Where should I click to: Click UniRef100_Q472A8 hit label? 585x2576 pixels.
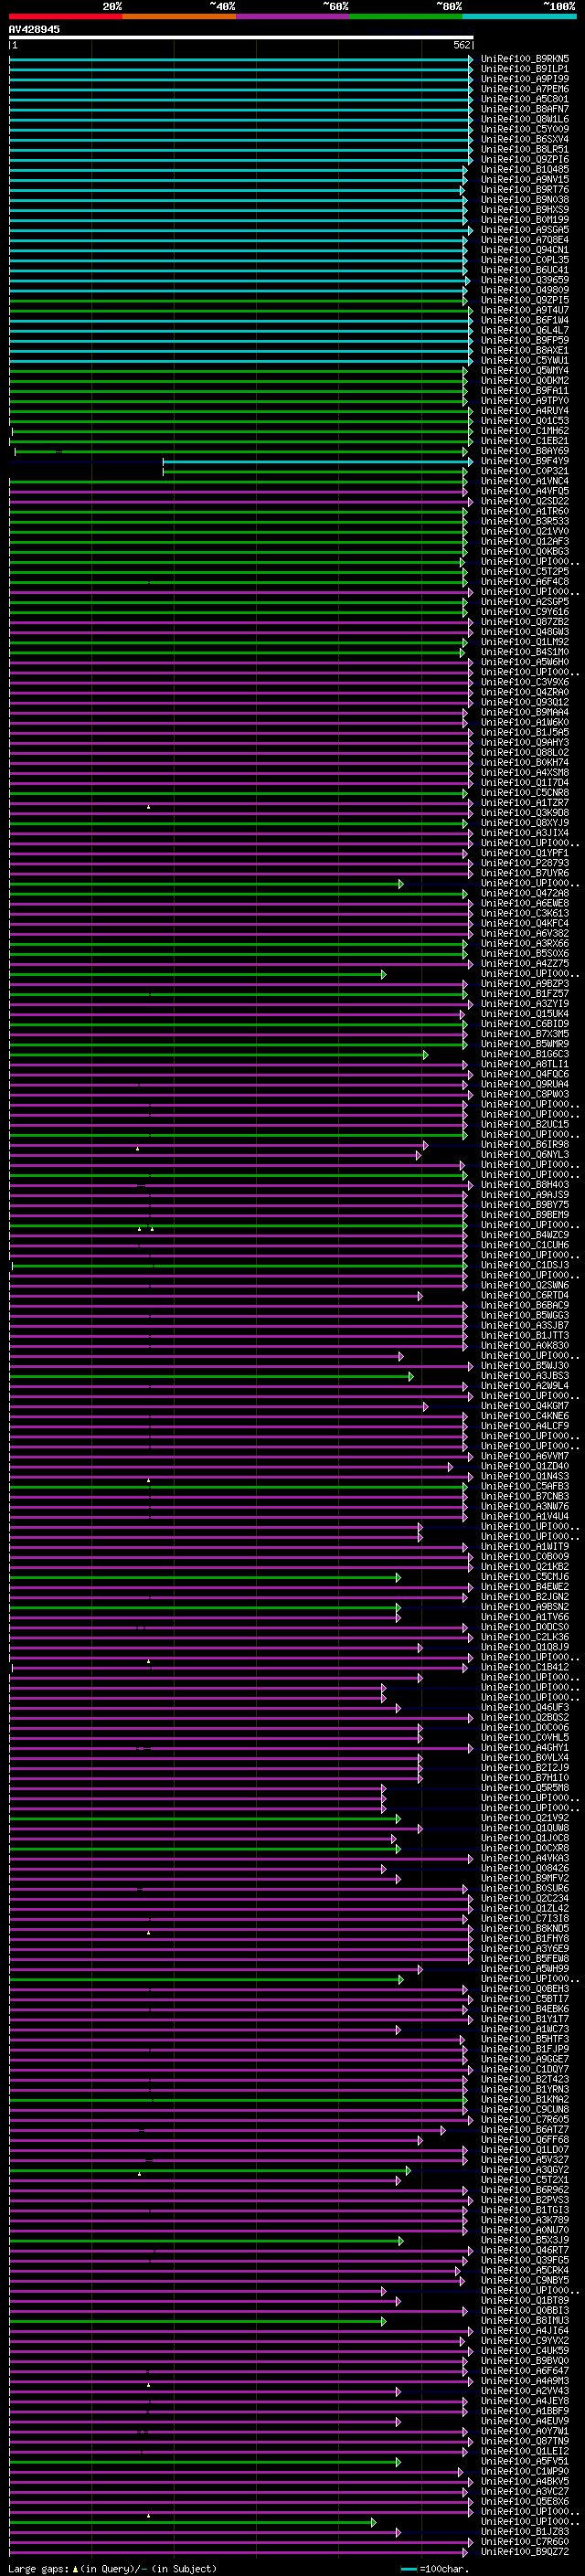coord(525,893)
